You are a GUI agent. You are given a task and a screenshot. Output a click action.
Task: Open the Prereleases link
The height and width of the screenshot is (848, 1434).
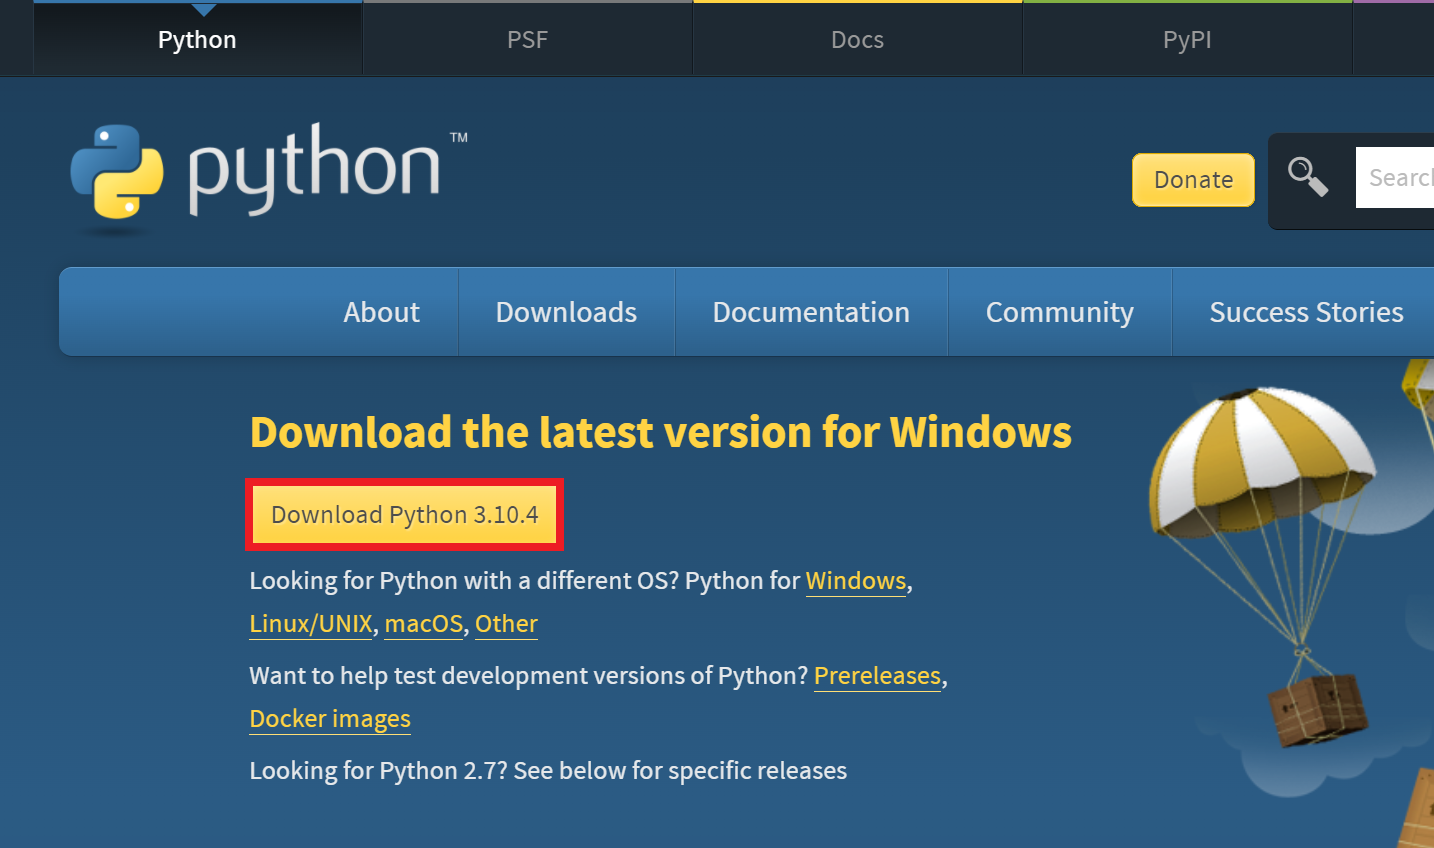pyautogui.click(x=877, y=676)
